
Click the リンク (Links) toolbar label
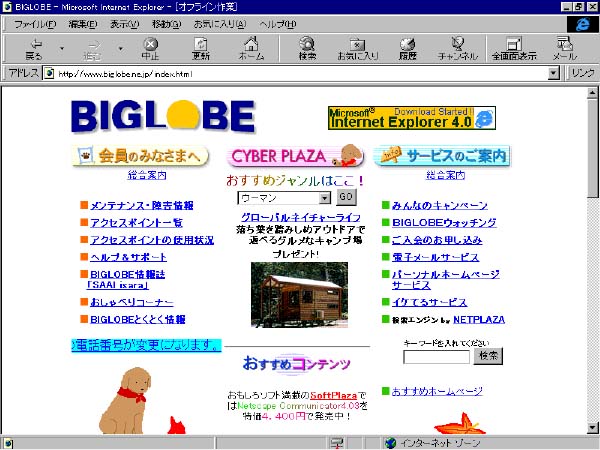coord(583,73)
